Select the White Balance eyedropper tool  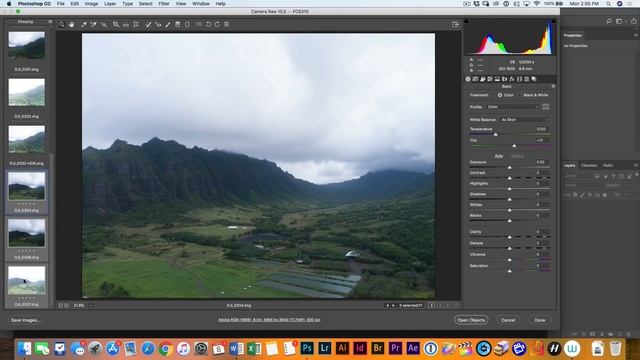(x=84, y=24)
